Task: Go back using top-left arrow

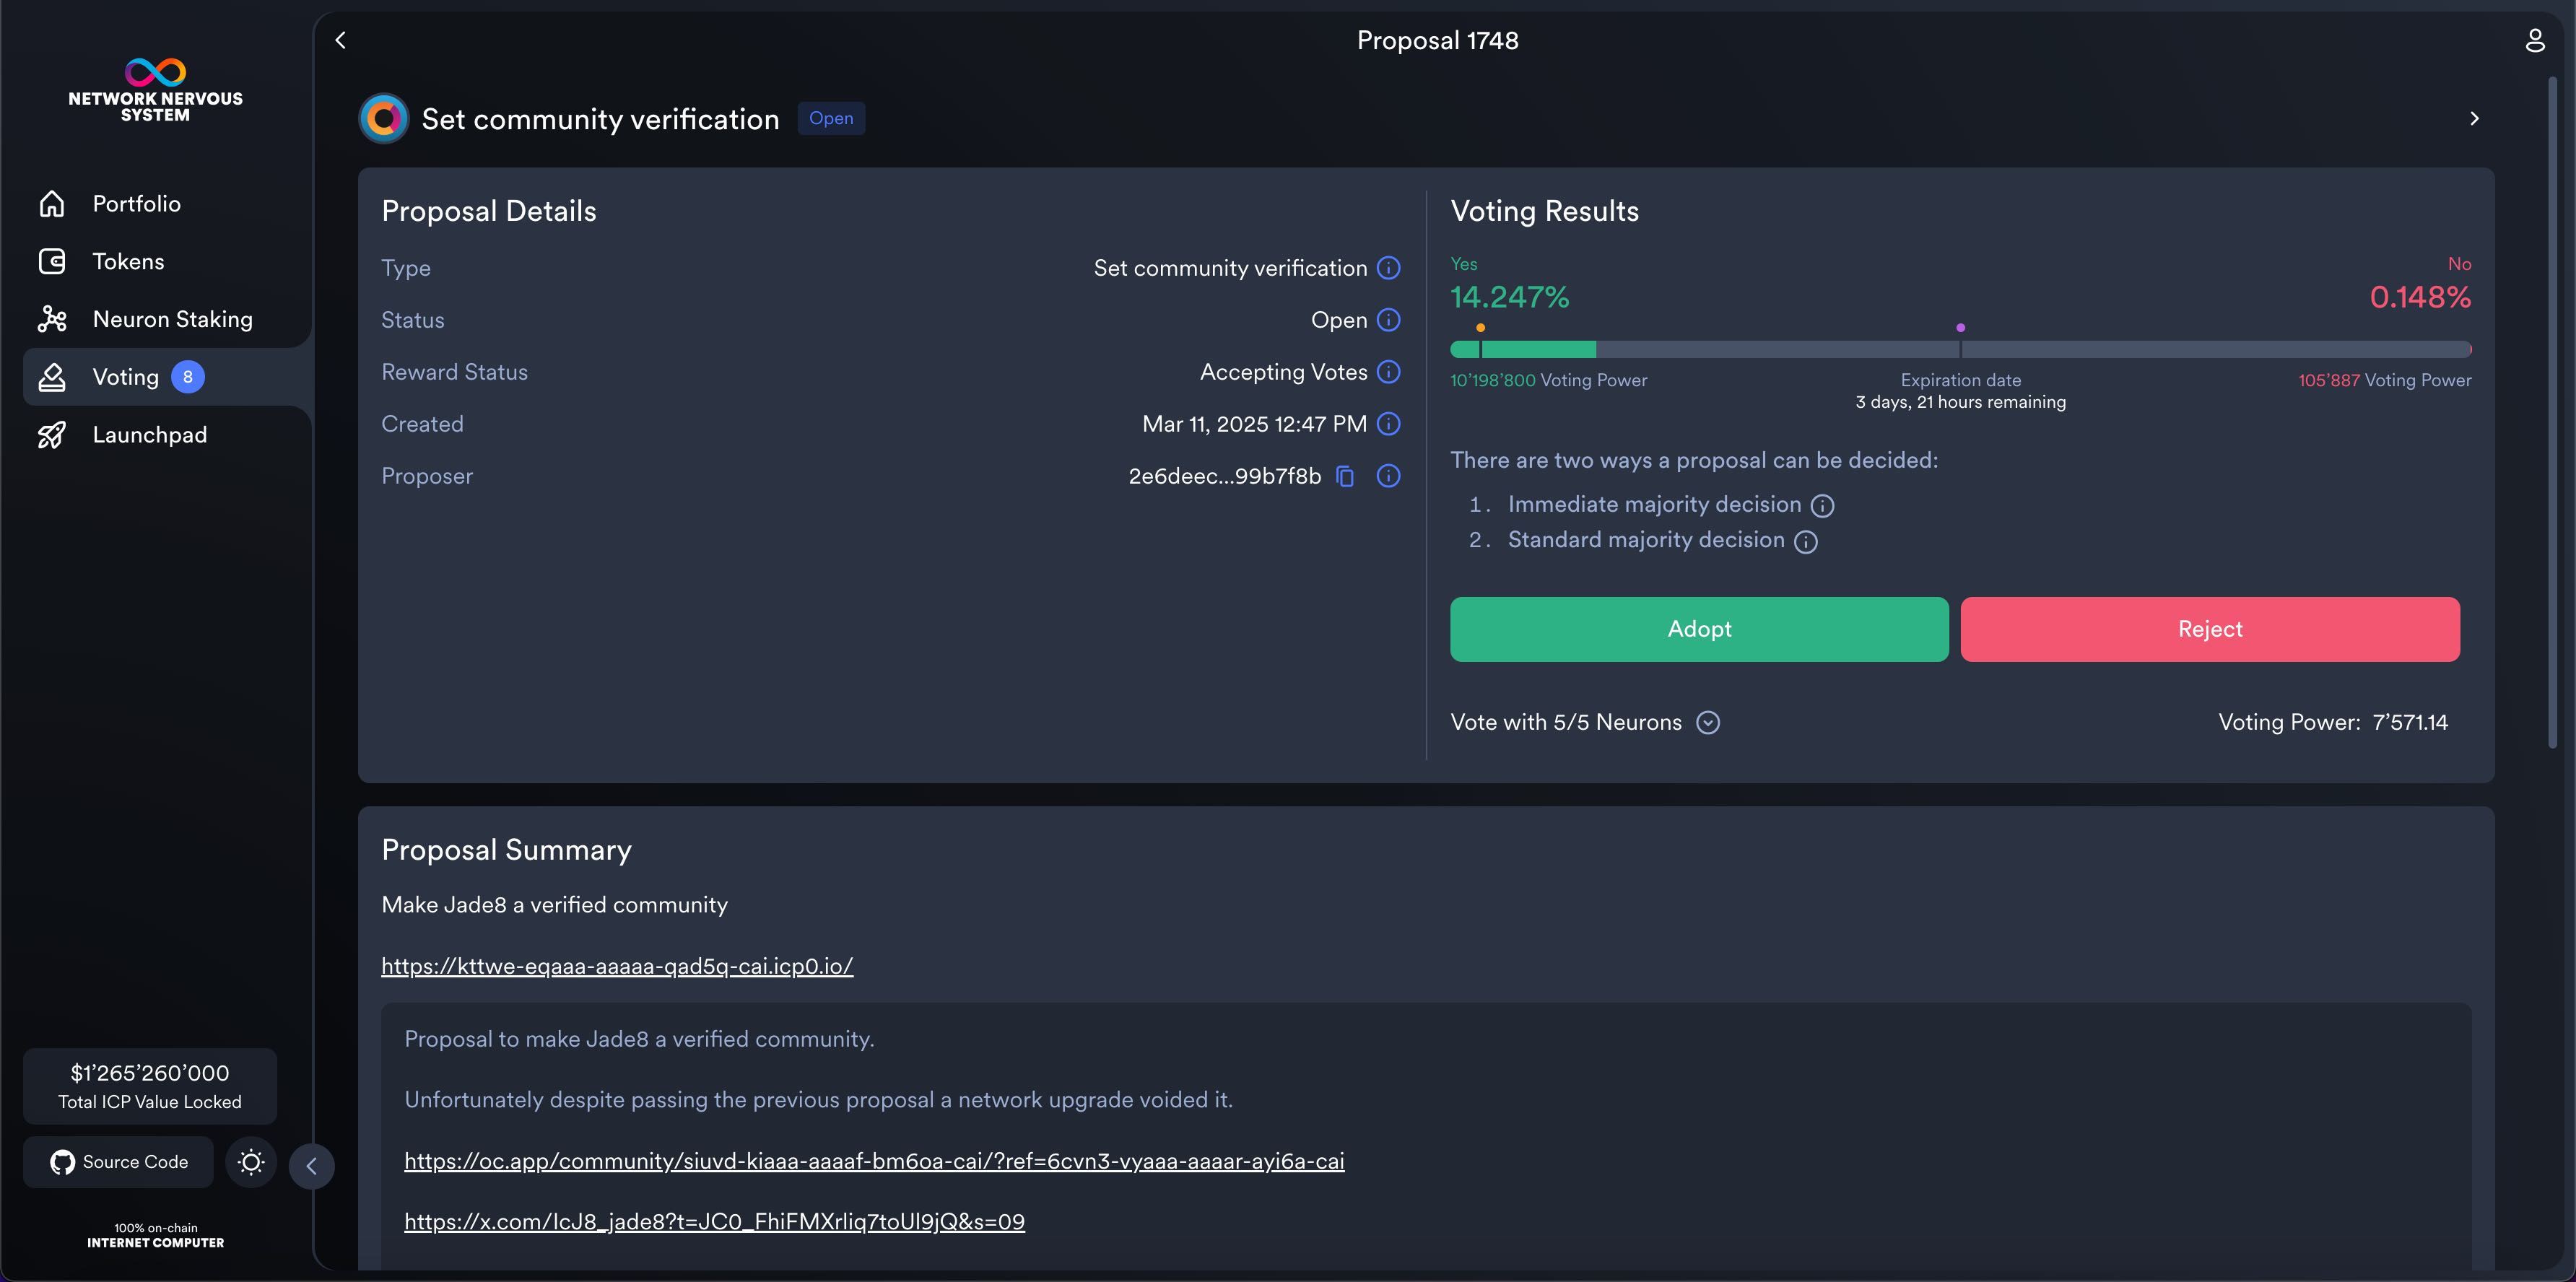Action: [x=341, y=40]
